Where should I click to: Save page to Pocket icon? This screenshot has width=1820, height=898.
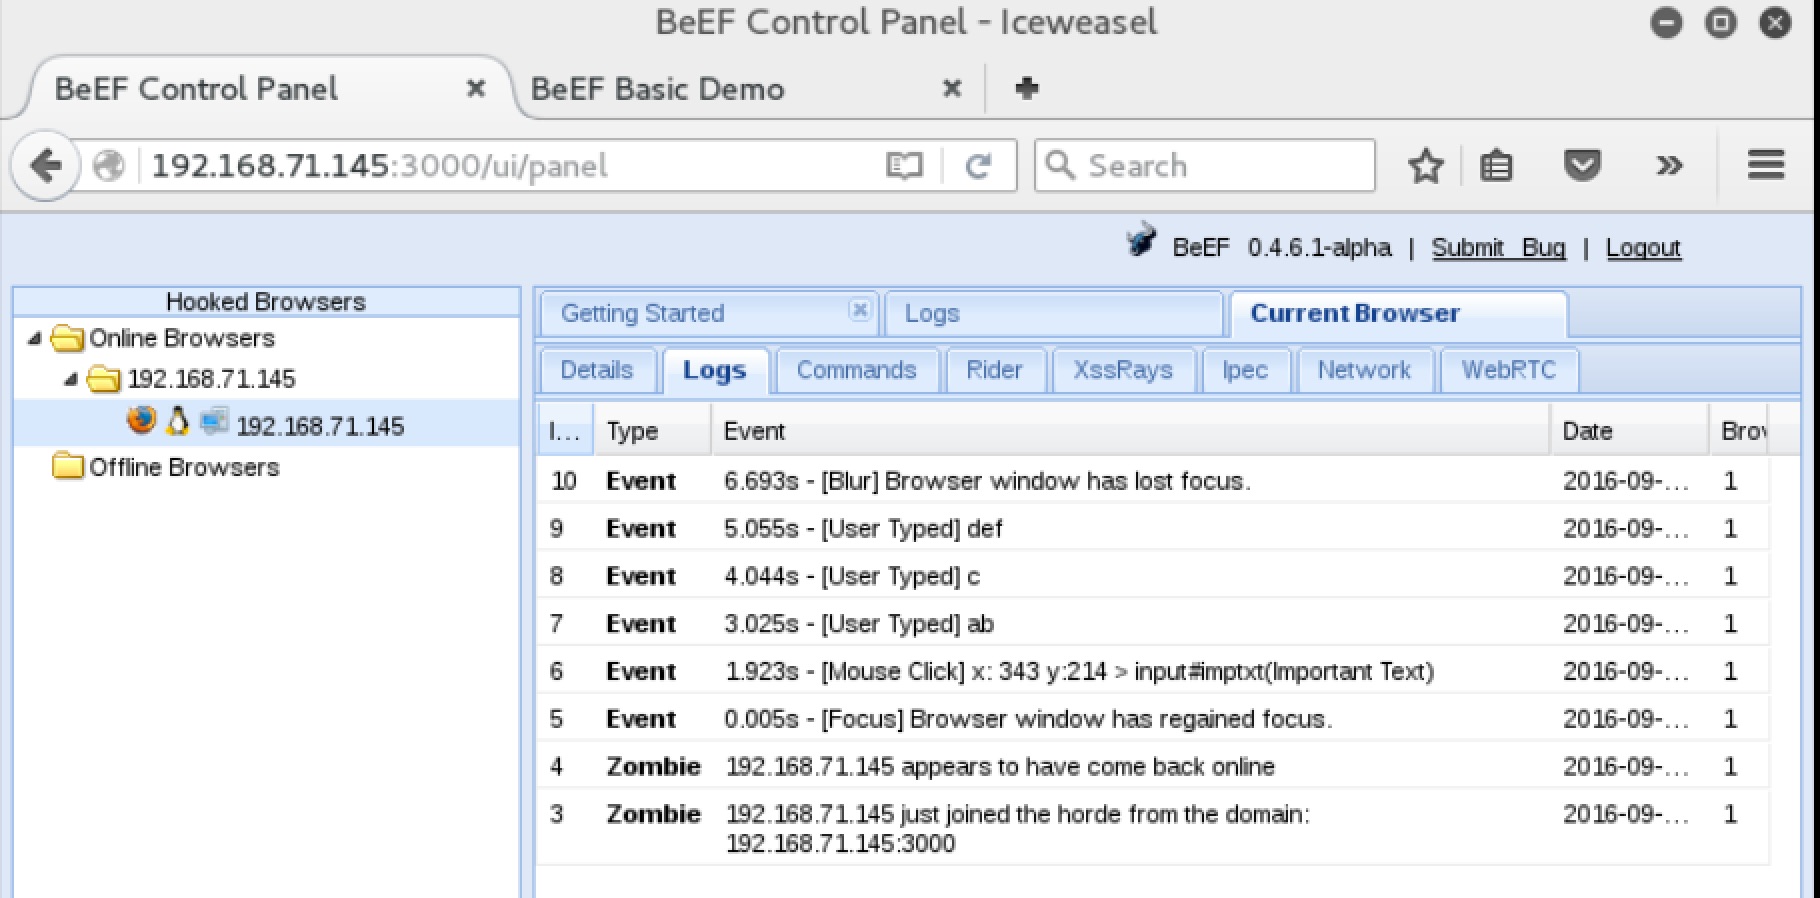pyautogui.click(x=1582, y=165)
